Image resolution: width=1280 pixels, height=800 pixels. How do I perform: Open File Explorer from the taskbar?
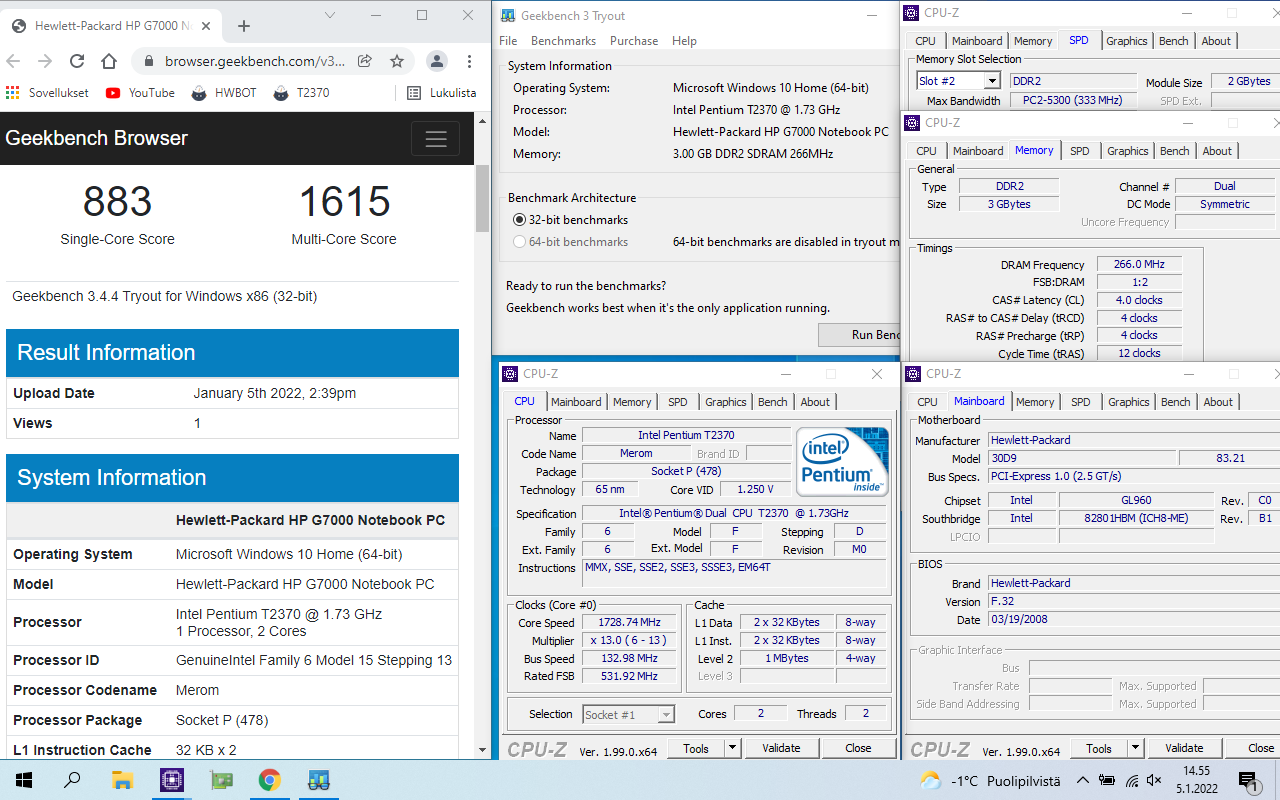[x=122, y=780]
